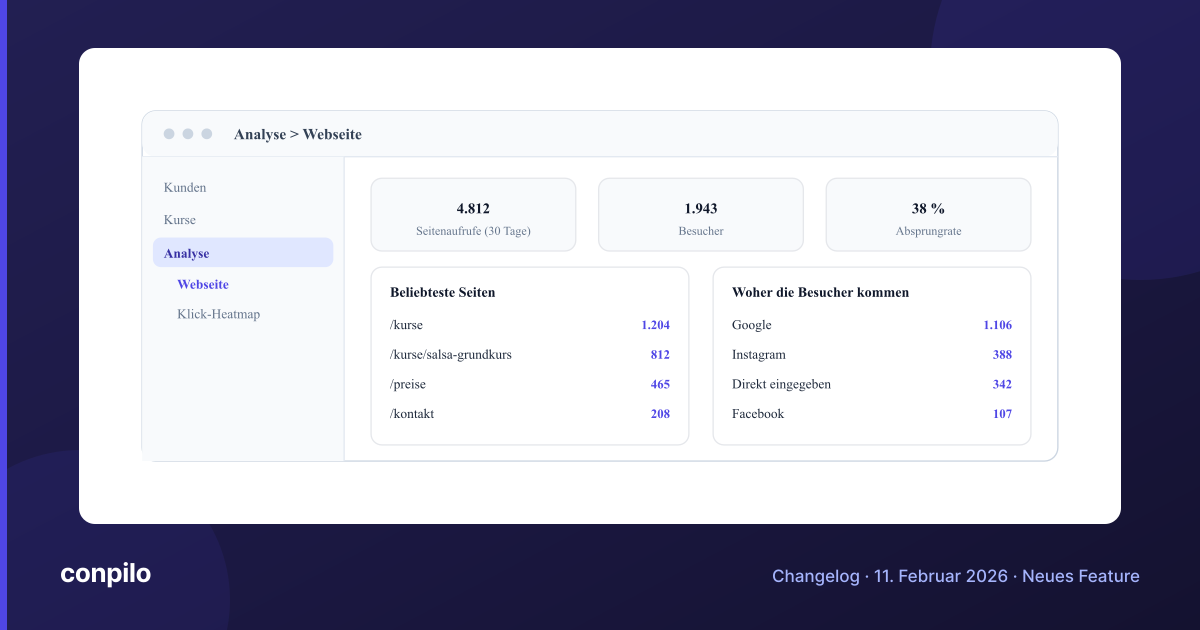
Task: Click the Analyse > Webseite breadcrumb title
Action: (x=298, y=134)
